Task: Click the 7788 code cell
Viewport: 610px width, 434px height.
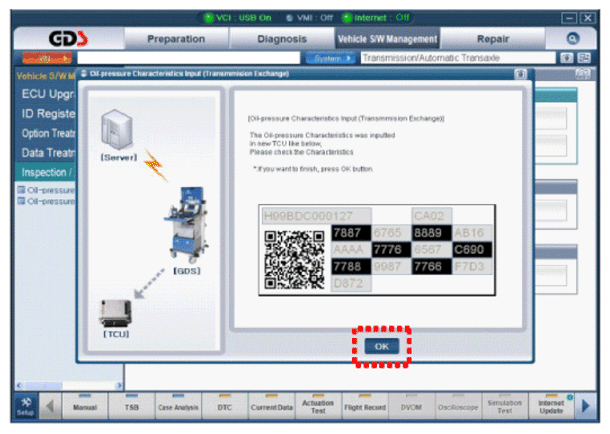Action: 351,266
